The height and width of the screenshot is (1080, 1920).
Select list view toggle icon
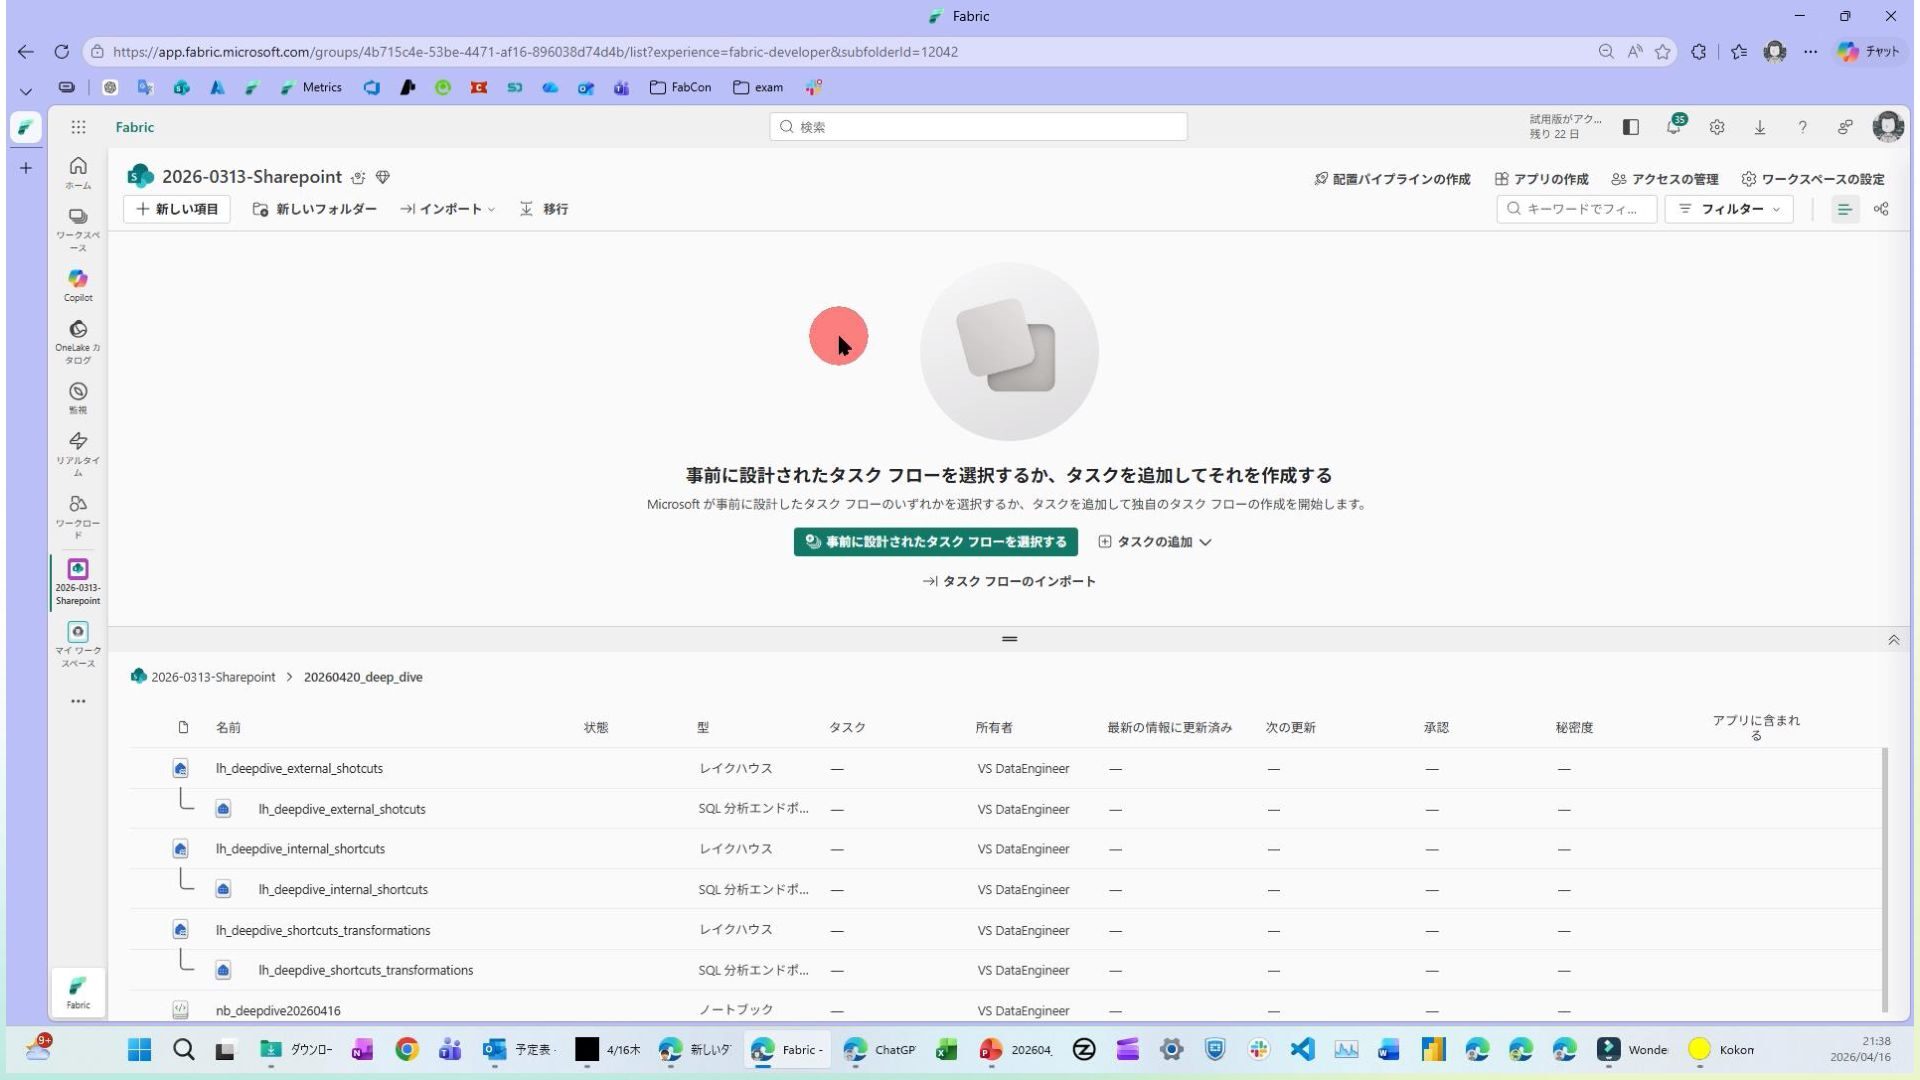pyautogui.click(x=1844, y=209)
